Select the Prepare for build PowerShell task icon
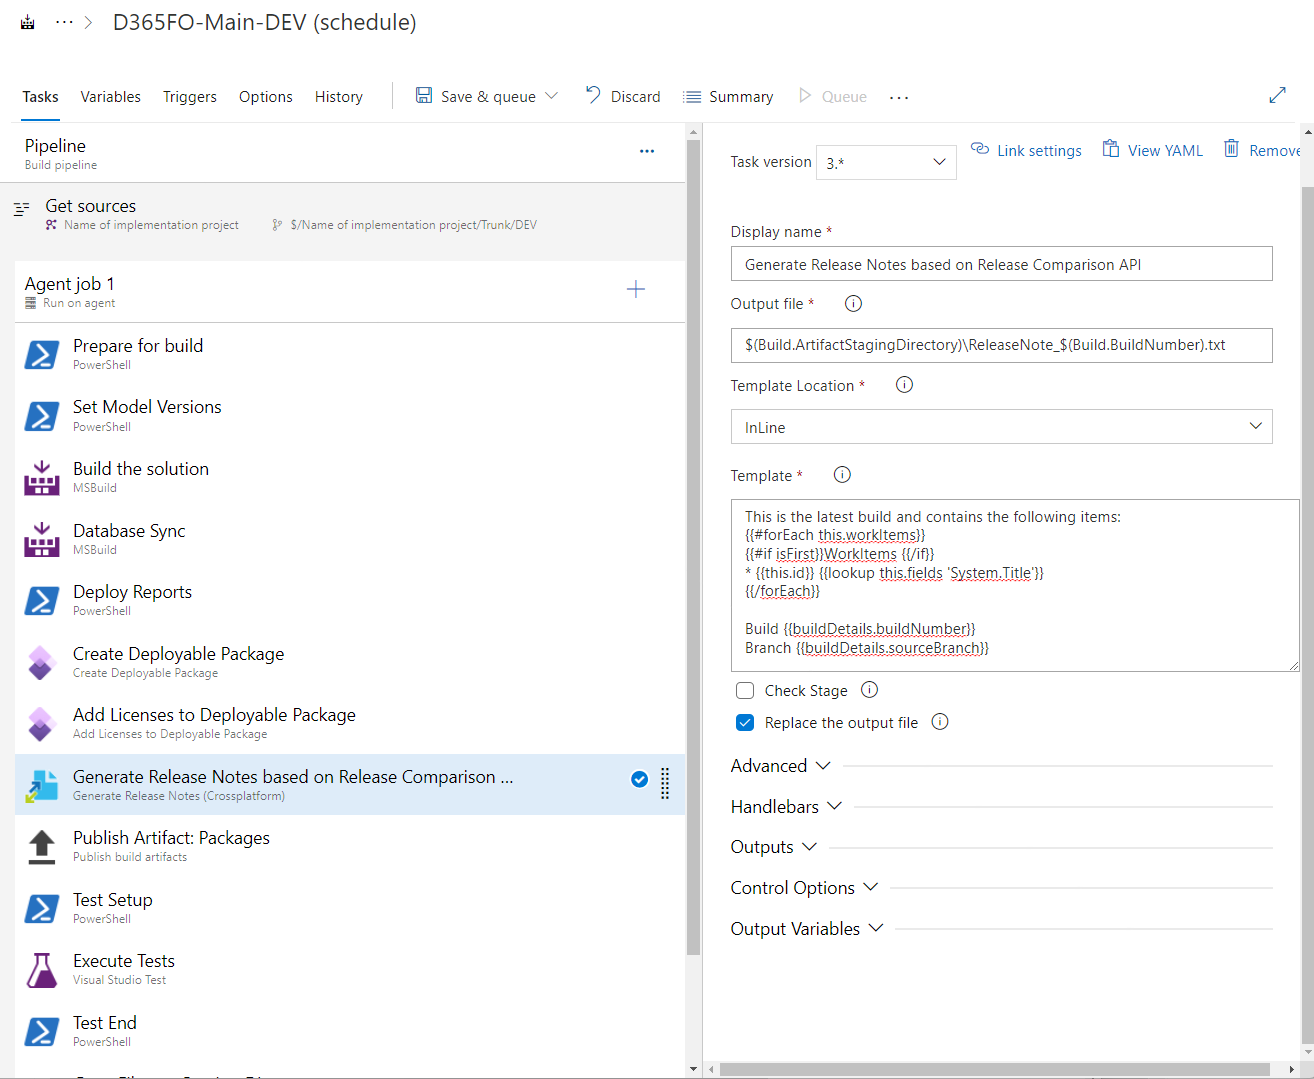 (41, 355)
